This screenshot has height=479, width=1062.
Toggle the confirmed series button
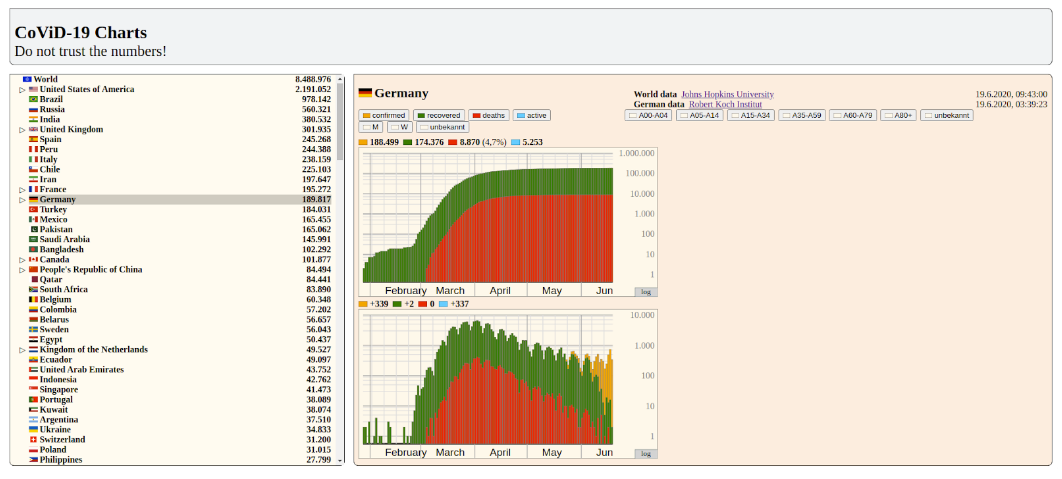pyautogui.click(x=384, y=116)
